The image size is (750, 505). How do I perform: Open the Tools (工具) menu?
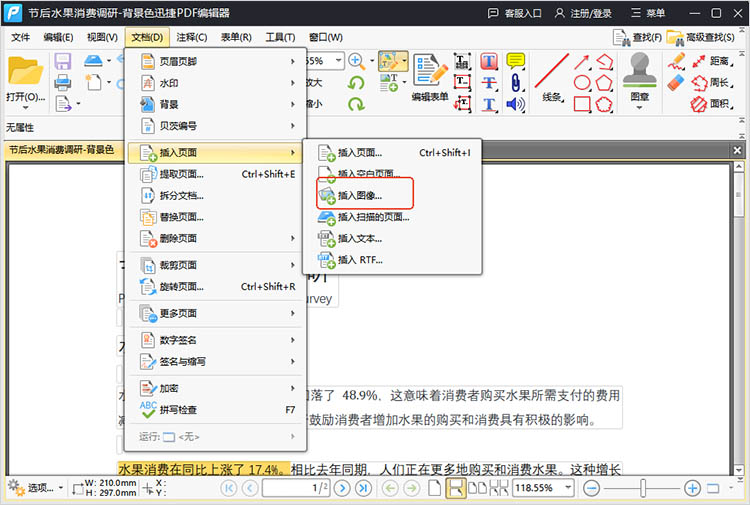click(280, 37)
